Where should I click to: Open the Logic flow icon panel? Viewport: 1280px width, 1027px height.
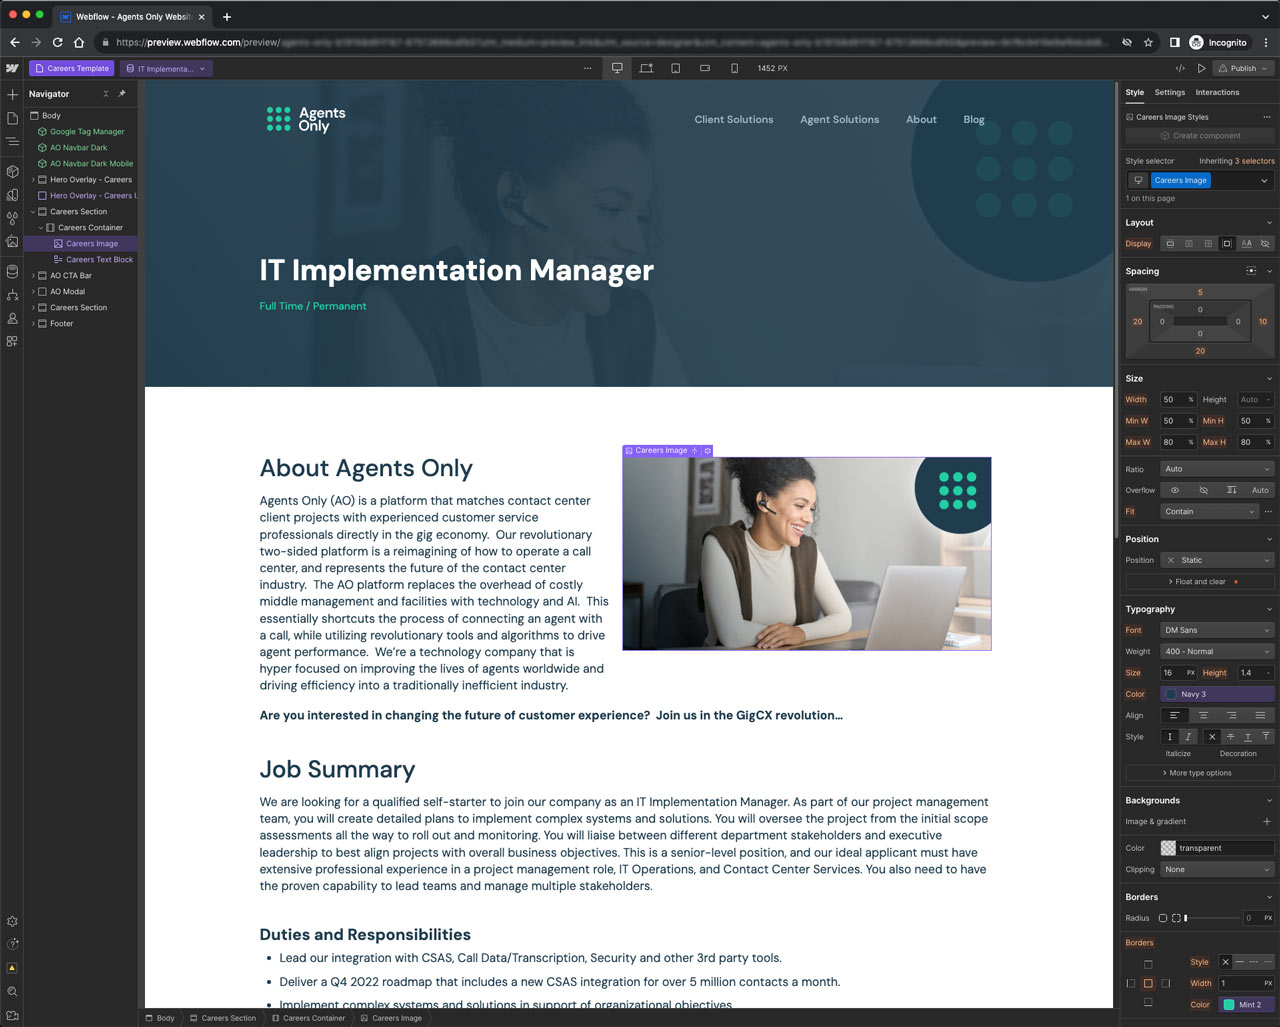[x=12, y=295]
